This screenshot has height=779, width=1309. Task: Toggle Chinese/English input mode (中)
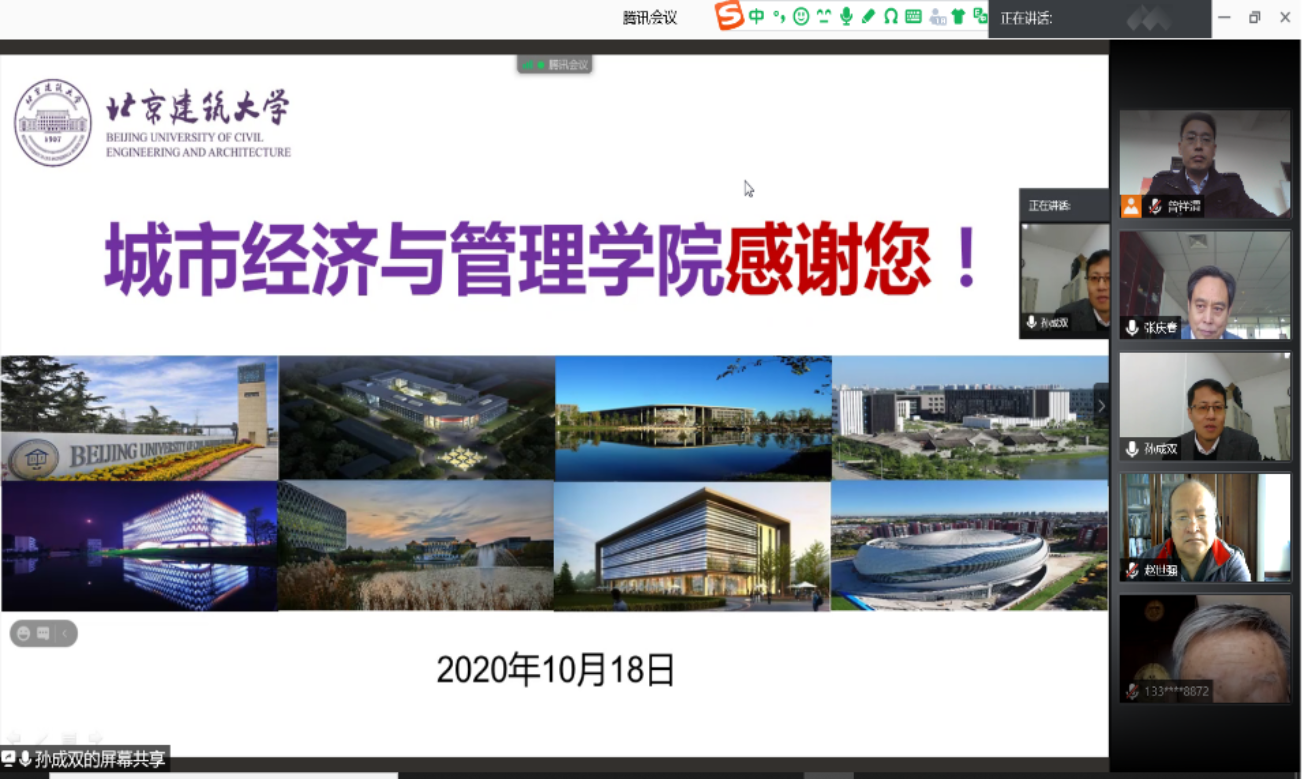coord(757,16)
